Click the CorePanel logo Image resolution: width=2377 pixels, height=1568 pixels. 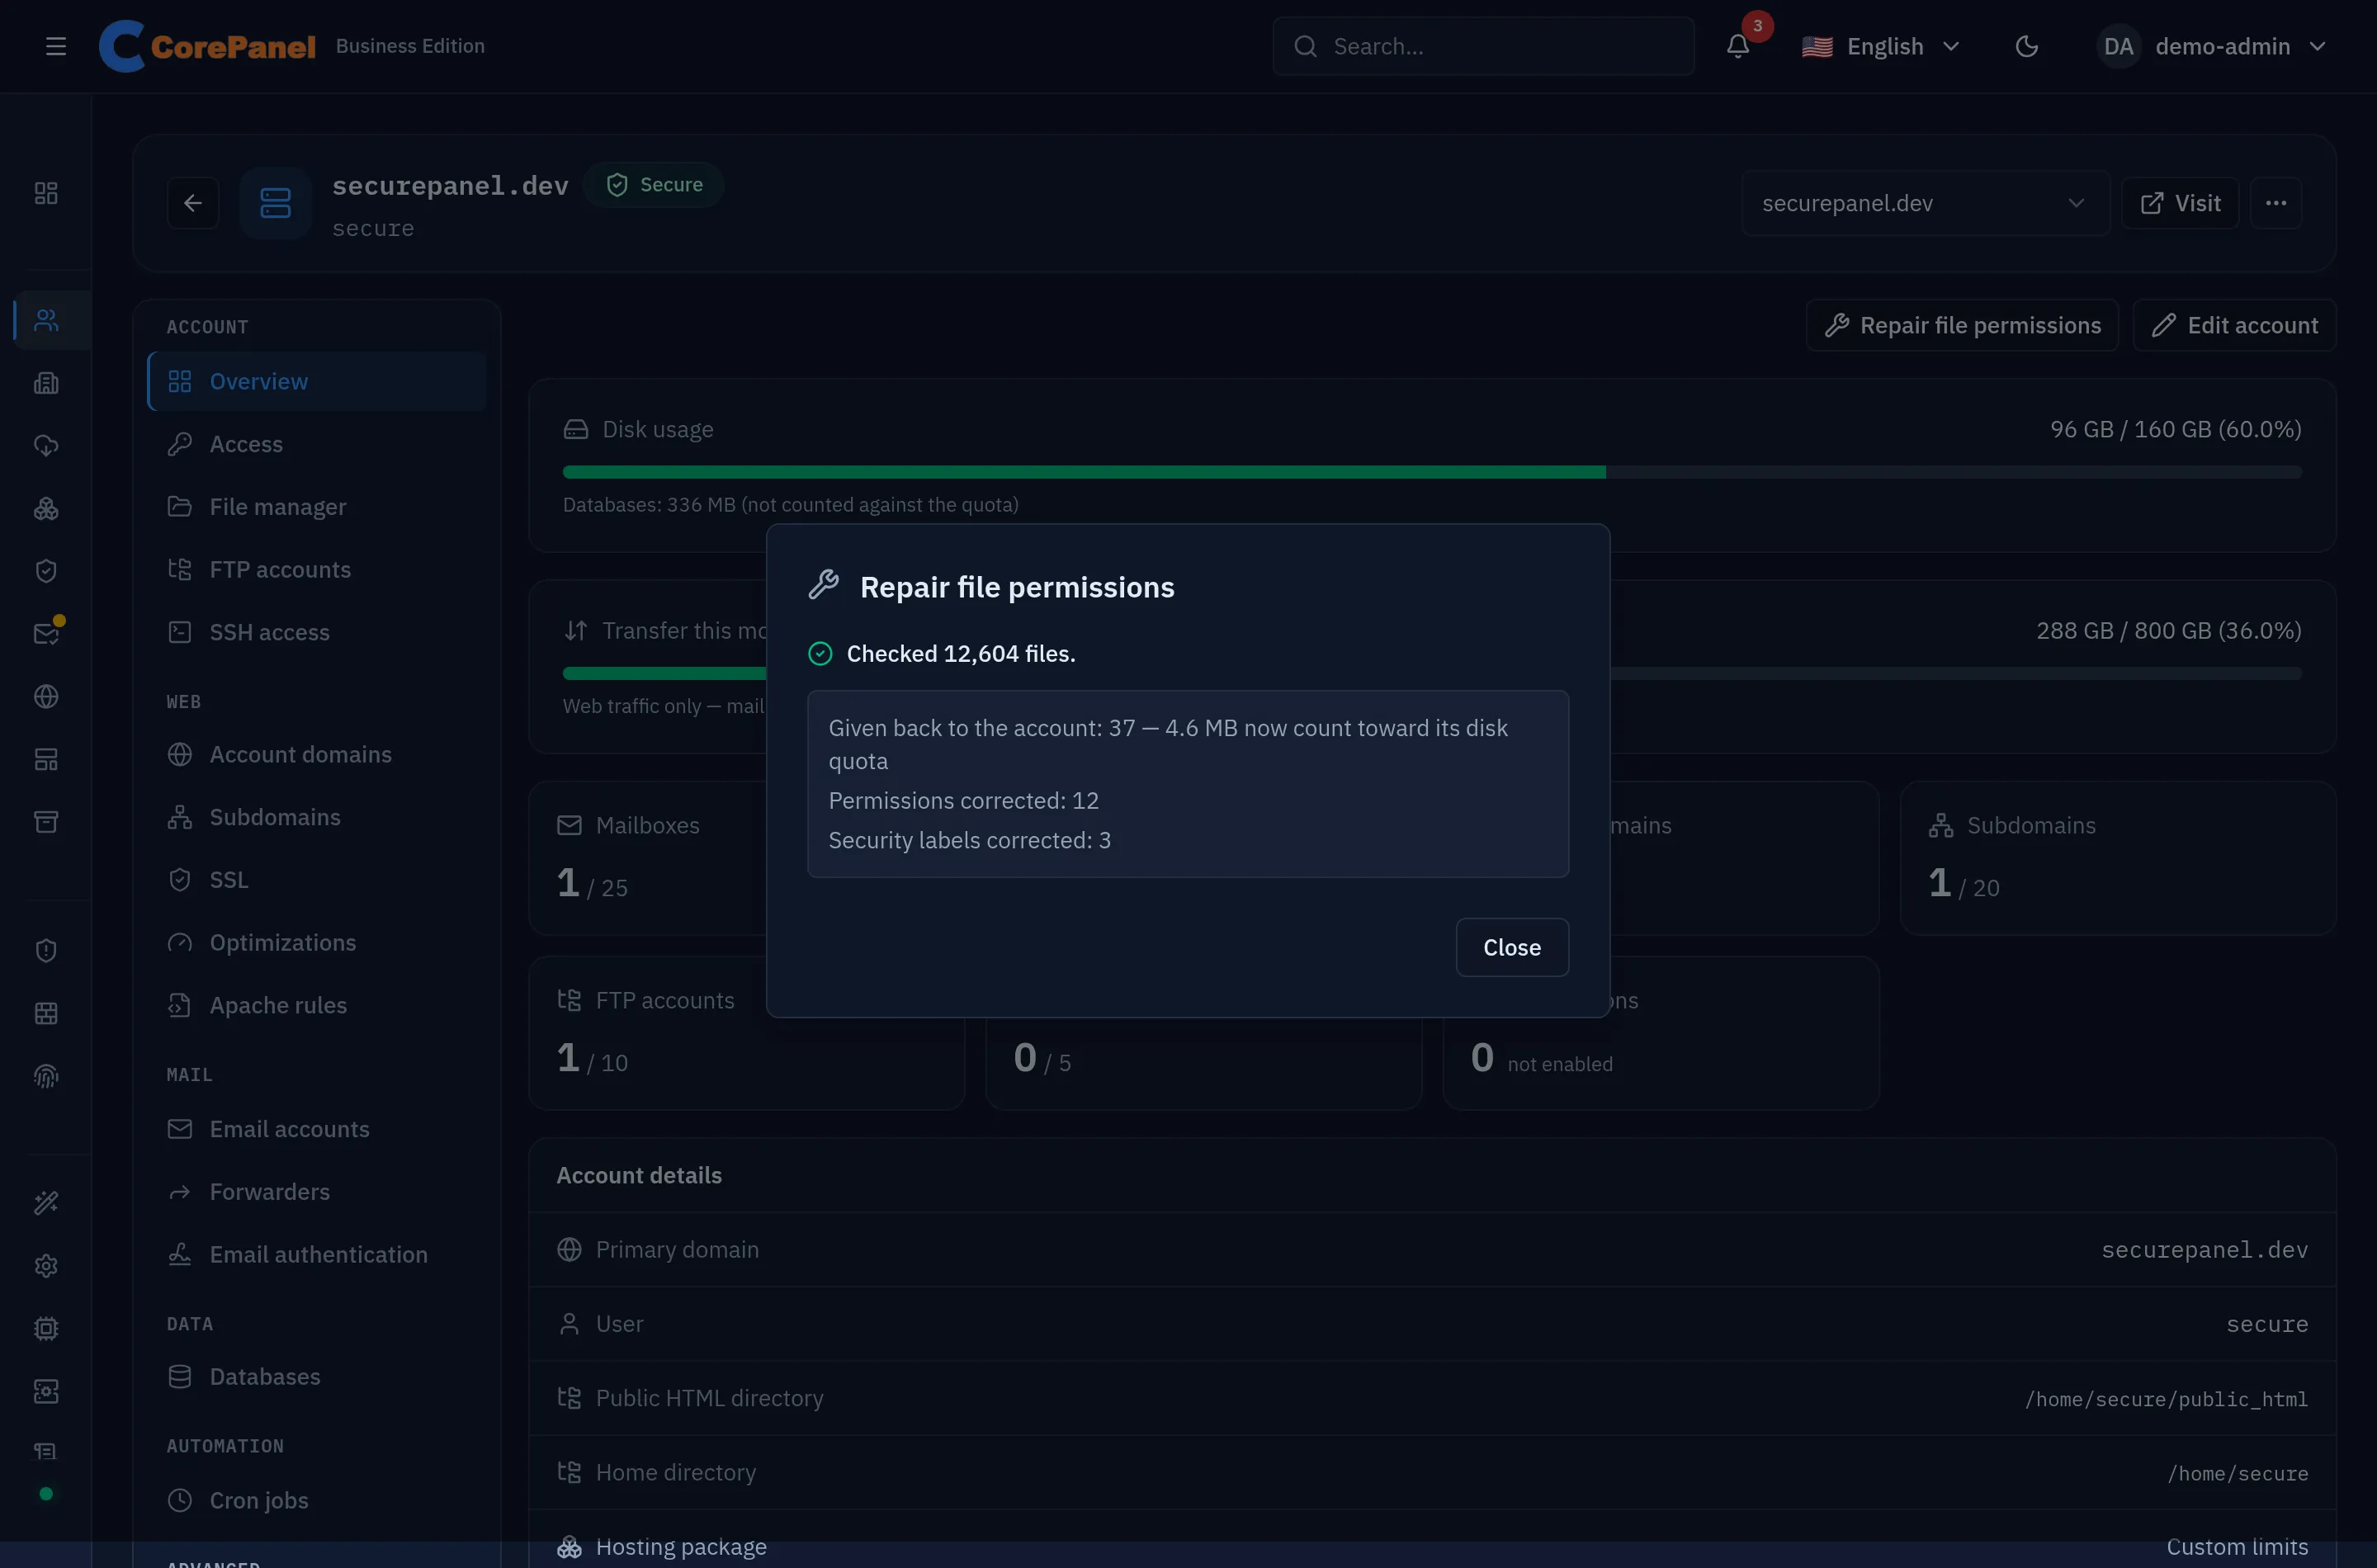point(207,46)
